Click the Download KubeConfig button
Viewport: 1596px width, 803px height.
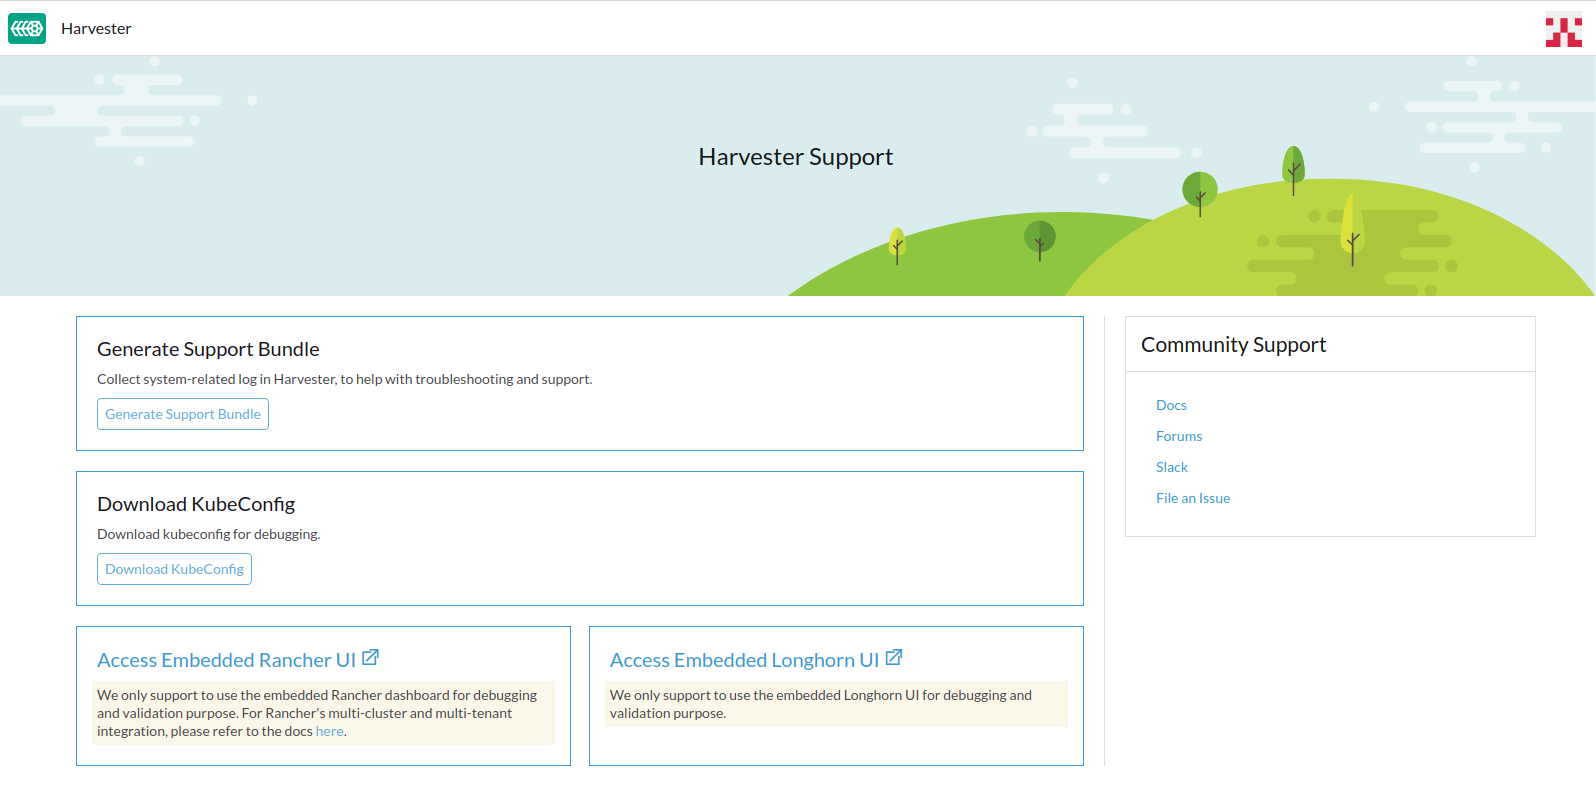coord(174,569)
